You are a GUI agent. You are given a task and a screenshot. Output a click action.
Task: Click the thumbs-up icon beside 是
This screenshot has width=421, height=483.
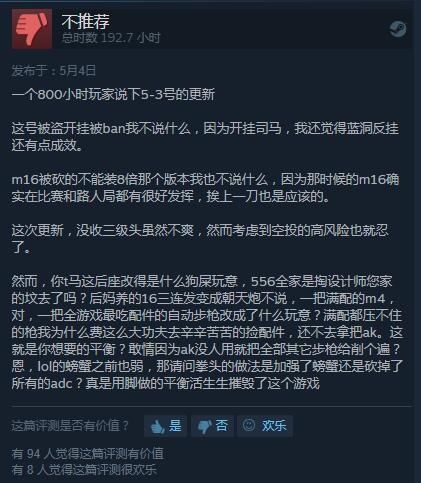[x=157, y=426]
